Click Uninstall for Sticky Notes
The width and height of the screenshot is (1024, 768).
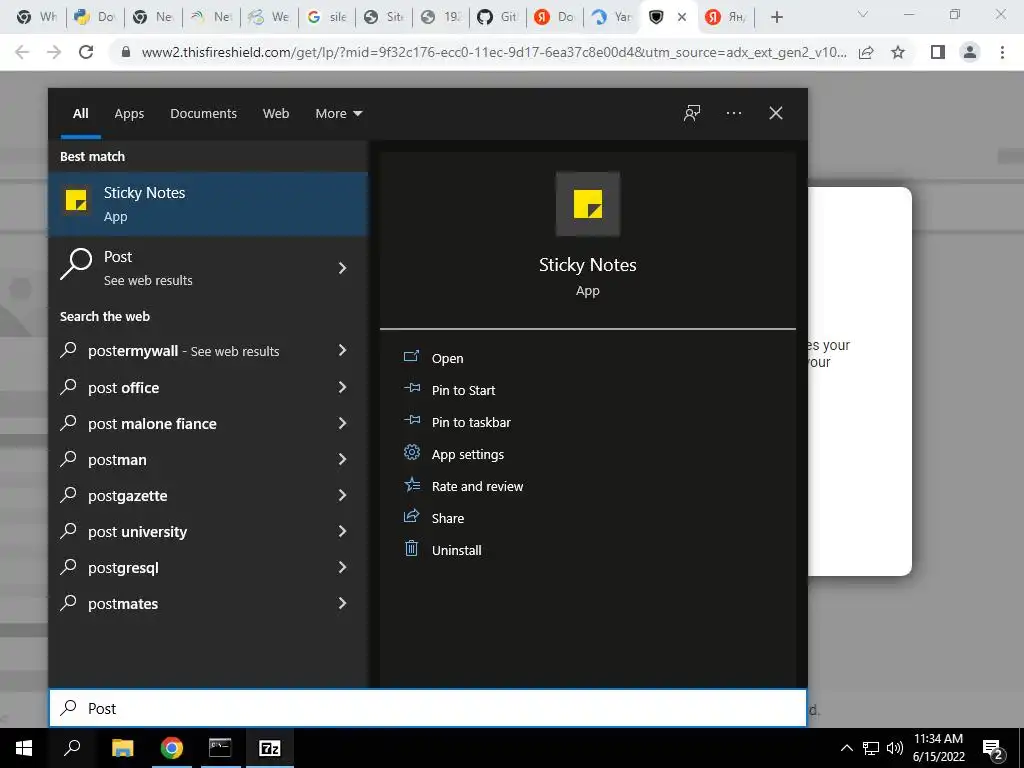tap(456, 550)
